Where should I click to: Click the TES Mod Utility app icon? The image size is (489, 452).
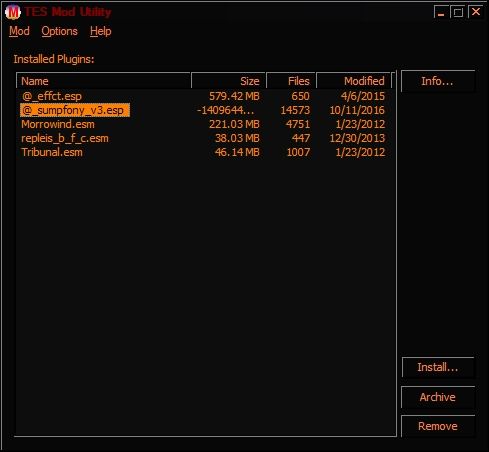click(13, 12)
